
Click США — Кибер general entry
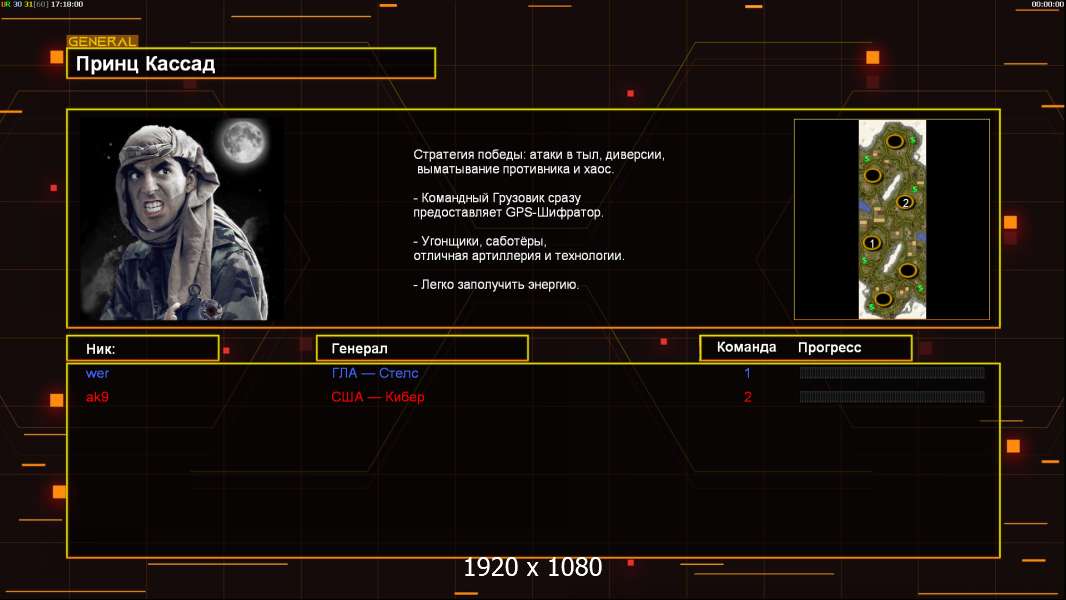point(377,397)
